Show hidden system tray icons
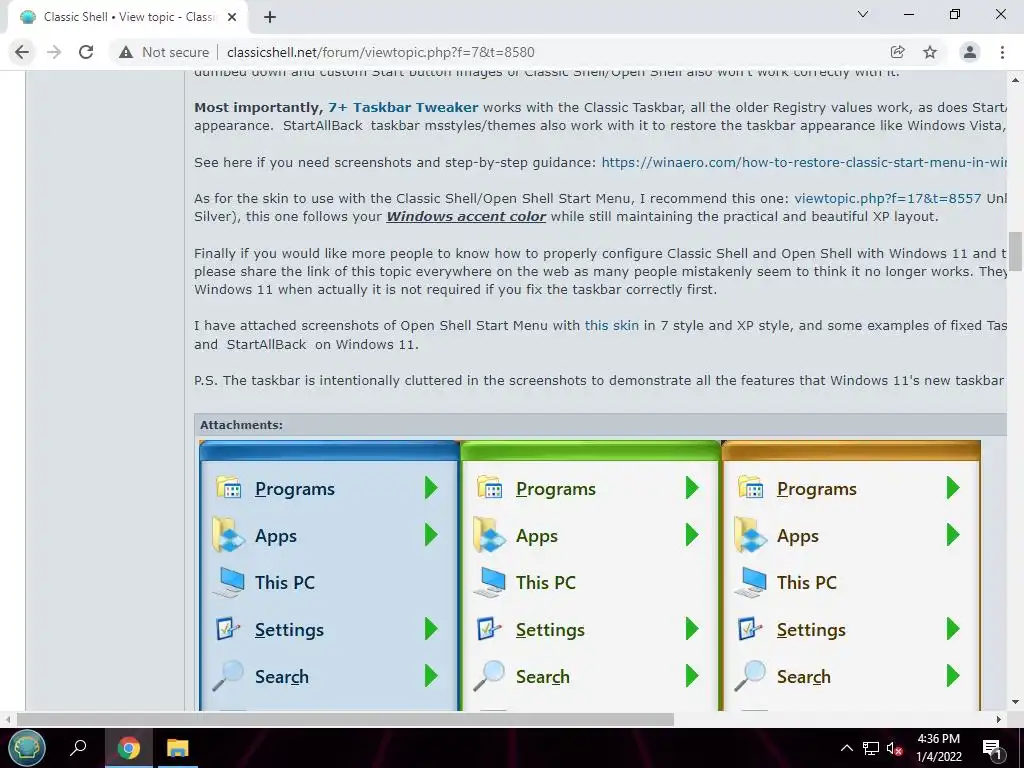The height and width of the screenshot is (768, 1024). point(846,748)
